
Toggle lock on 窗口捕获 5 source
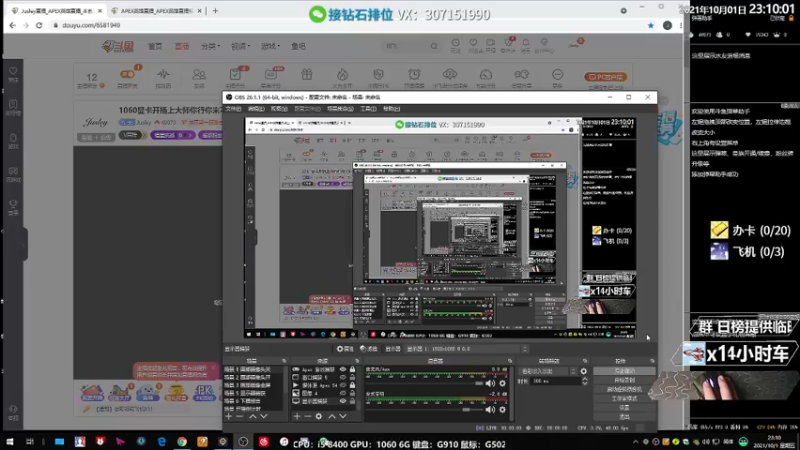click(352, 378)
